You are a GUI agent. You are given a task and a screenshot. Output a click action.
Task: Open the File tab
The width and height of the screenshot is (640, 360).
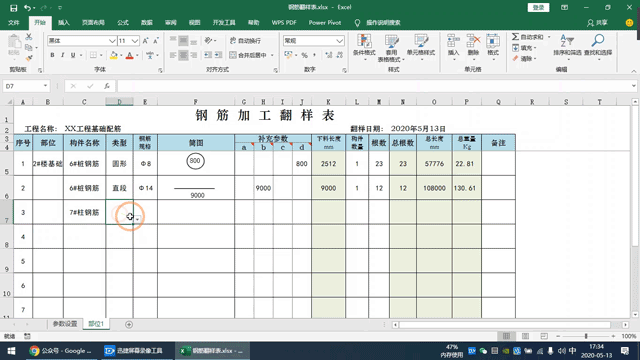click(x=13, y=23)
